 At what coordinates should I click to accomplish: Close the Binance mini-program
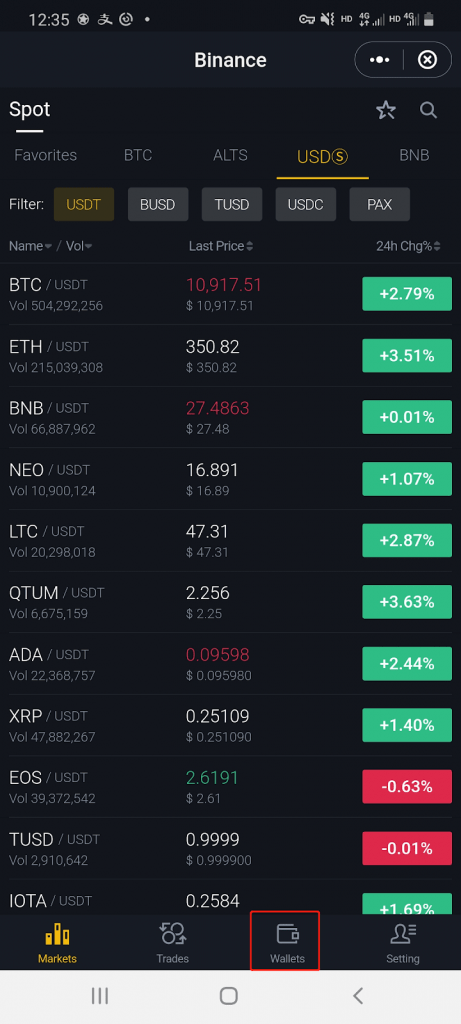coord(427,60)
